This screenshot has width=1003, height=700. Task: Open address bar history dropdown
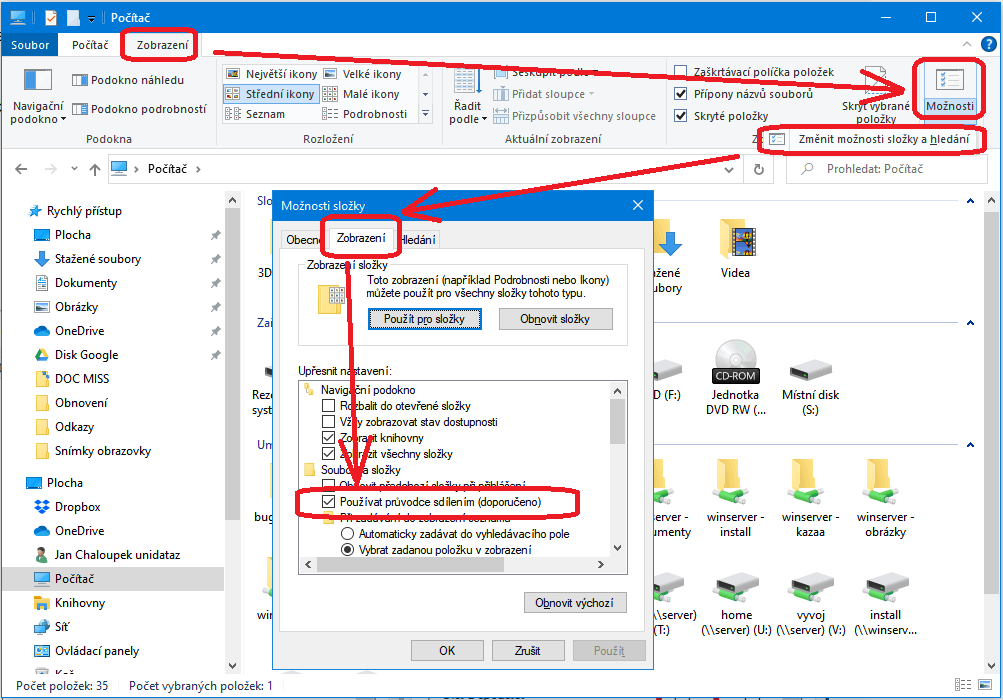point(729,170)
